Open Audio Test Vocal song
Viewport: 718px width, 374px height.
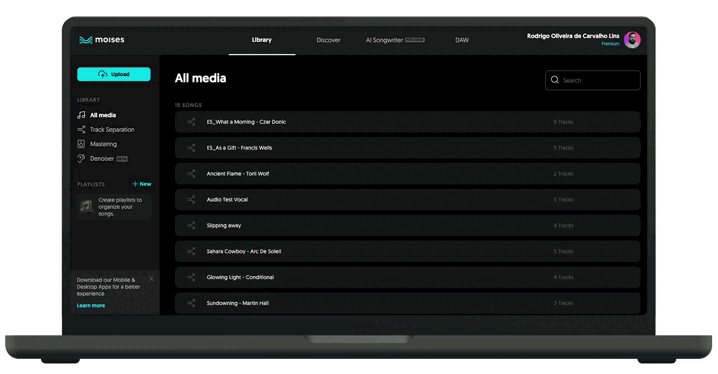click(407, 200)
